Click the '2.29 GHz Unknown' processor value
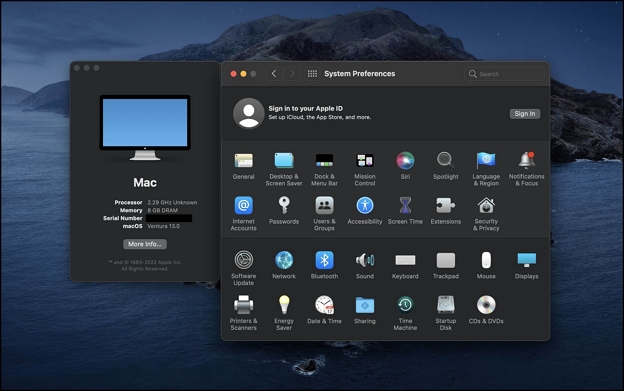 click(172, 202)
